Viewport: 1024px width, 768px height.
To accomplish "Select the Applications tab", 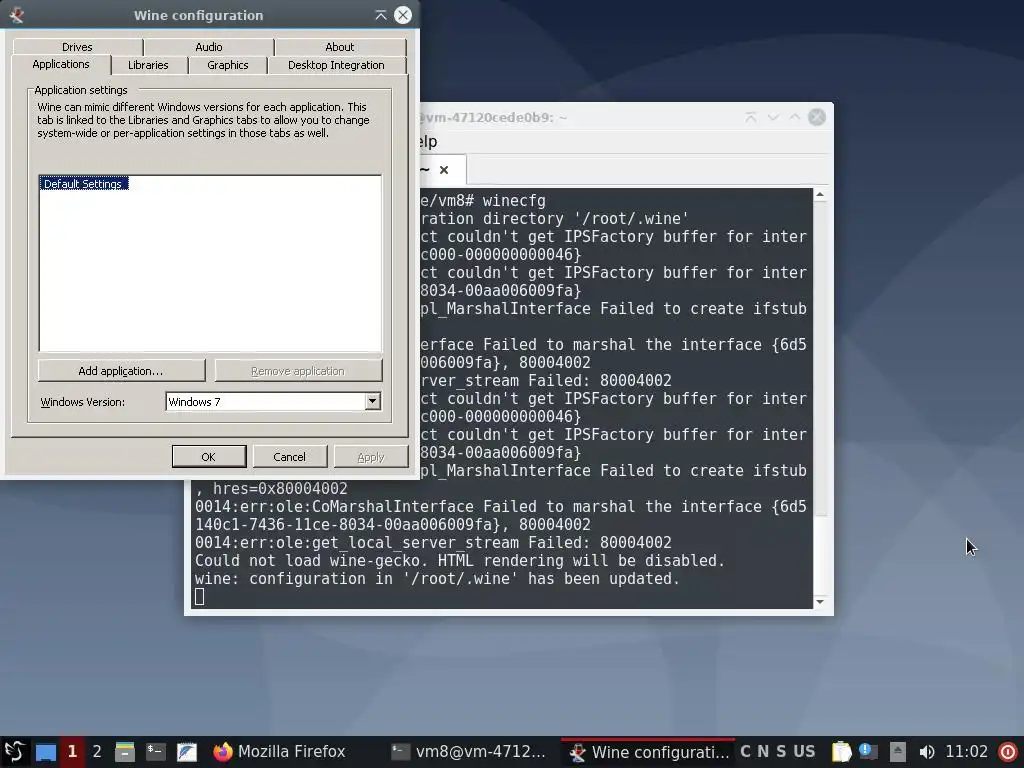I will click(x=61, y=64).
